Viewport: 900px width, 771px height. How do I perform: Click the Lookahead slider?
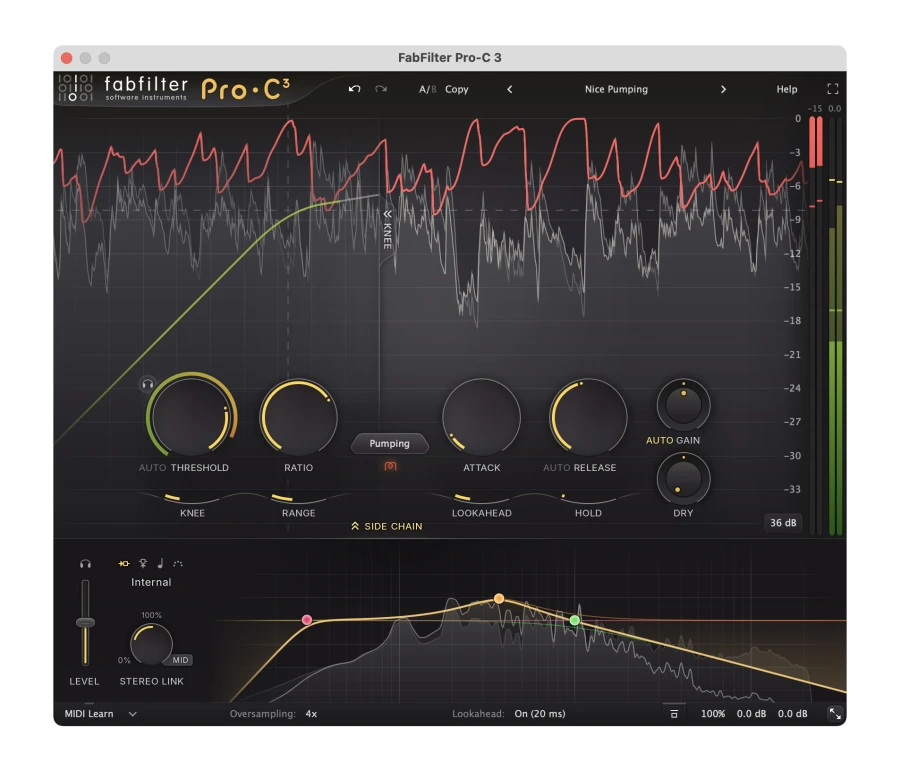(x=481, y=498)
